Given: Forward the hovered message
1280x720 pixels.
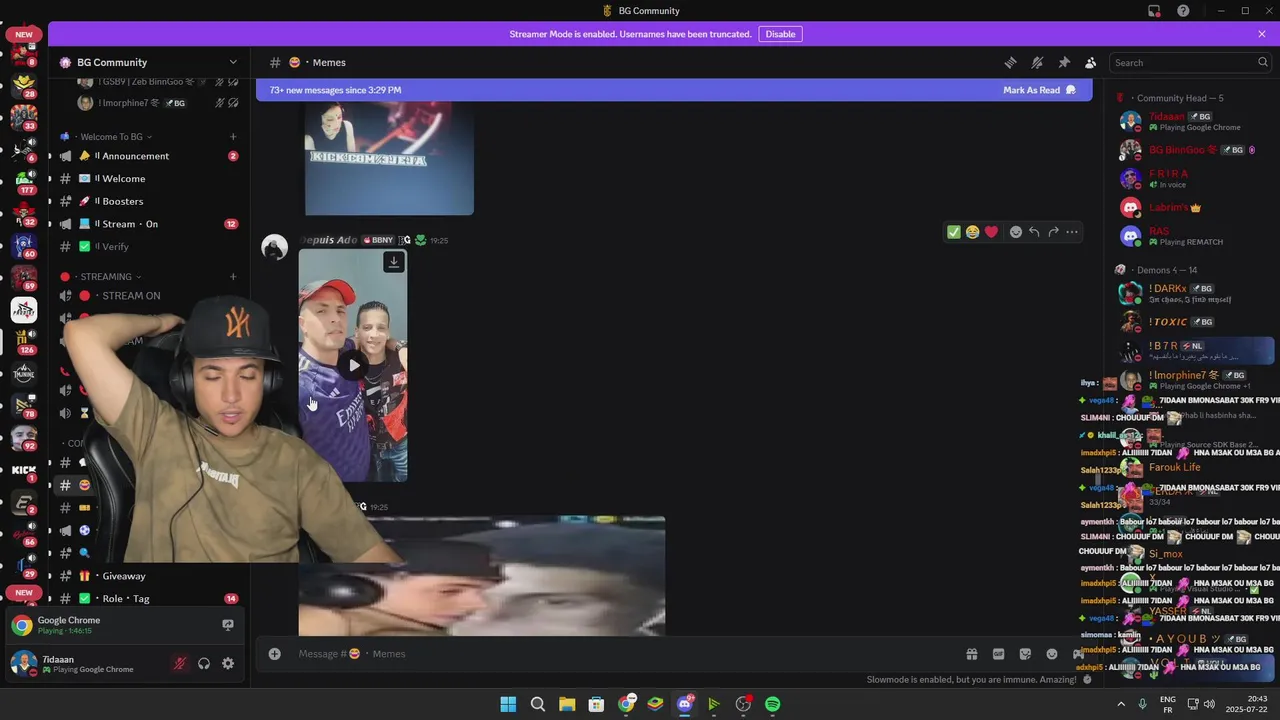Looking at the screenshot, I should coord(1053,232).
